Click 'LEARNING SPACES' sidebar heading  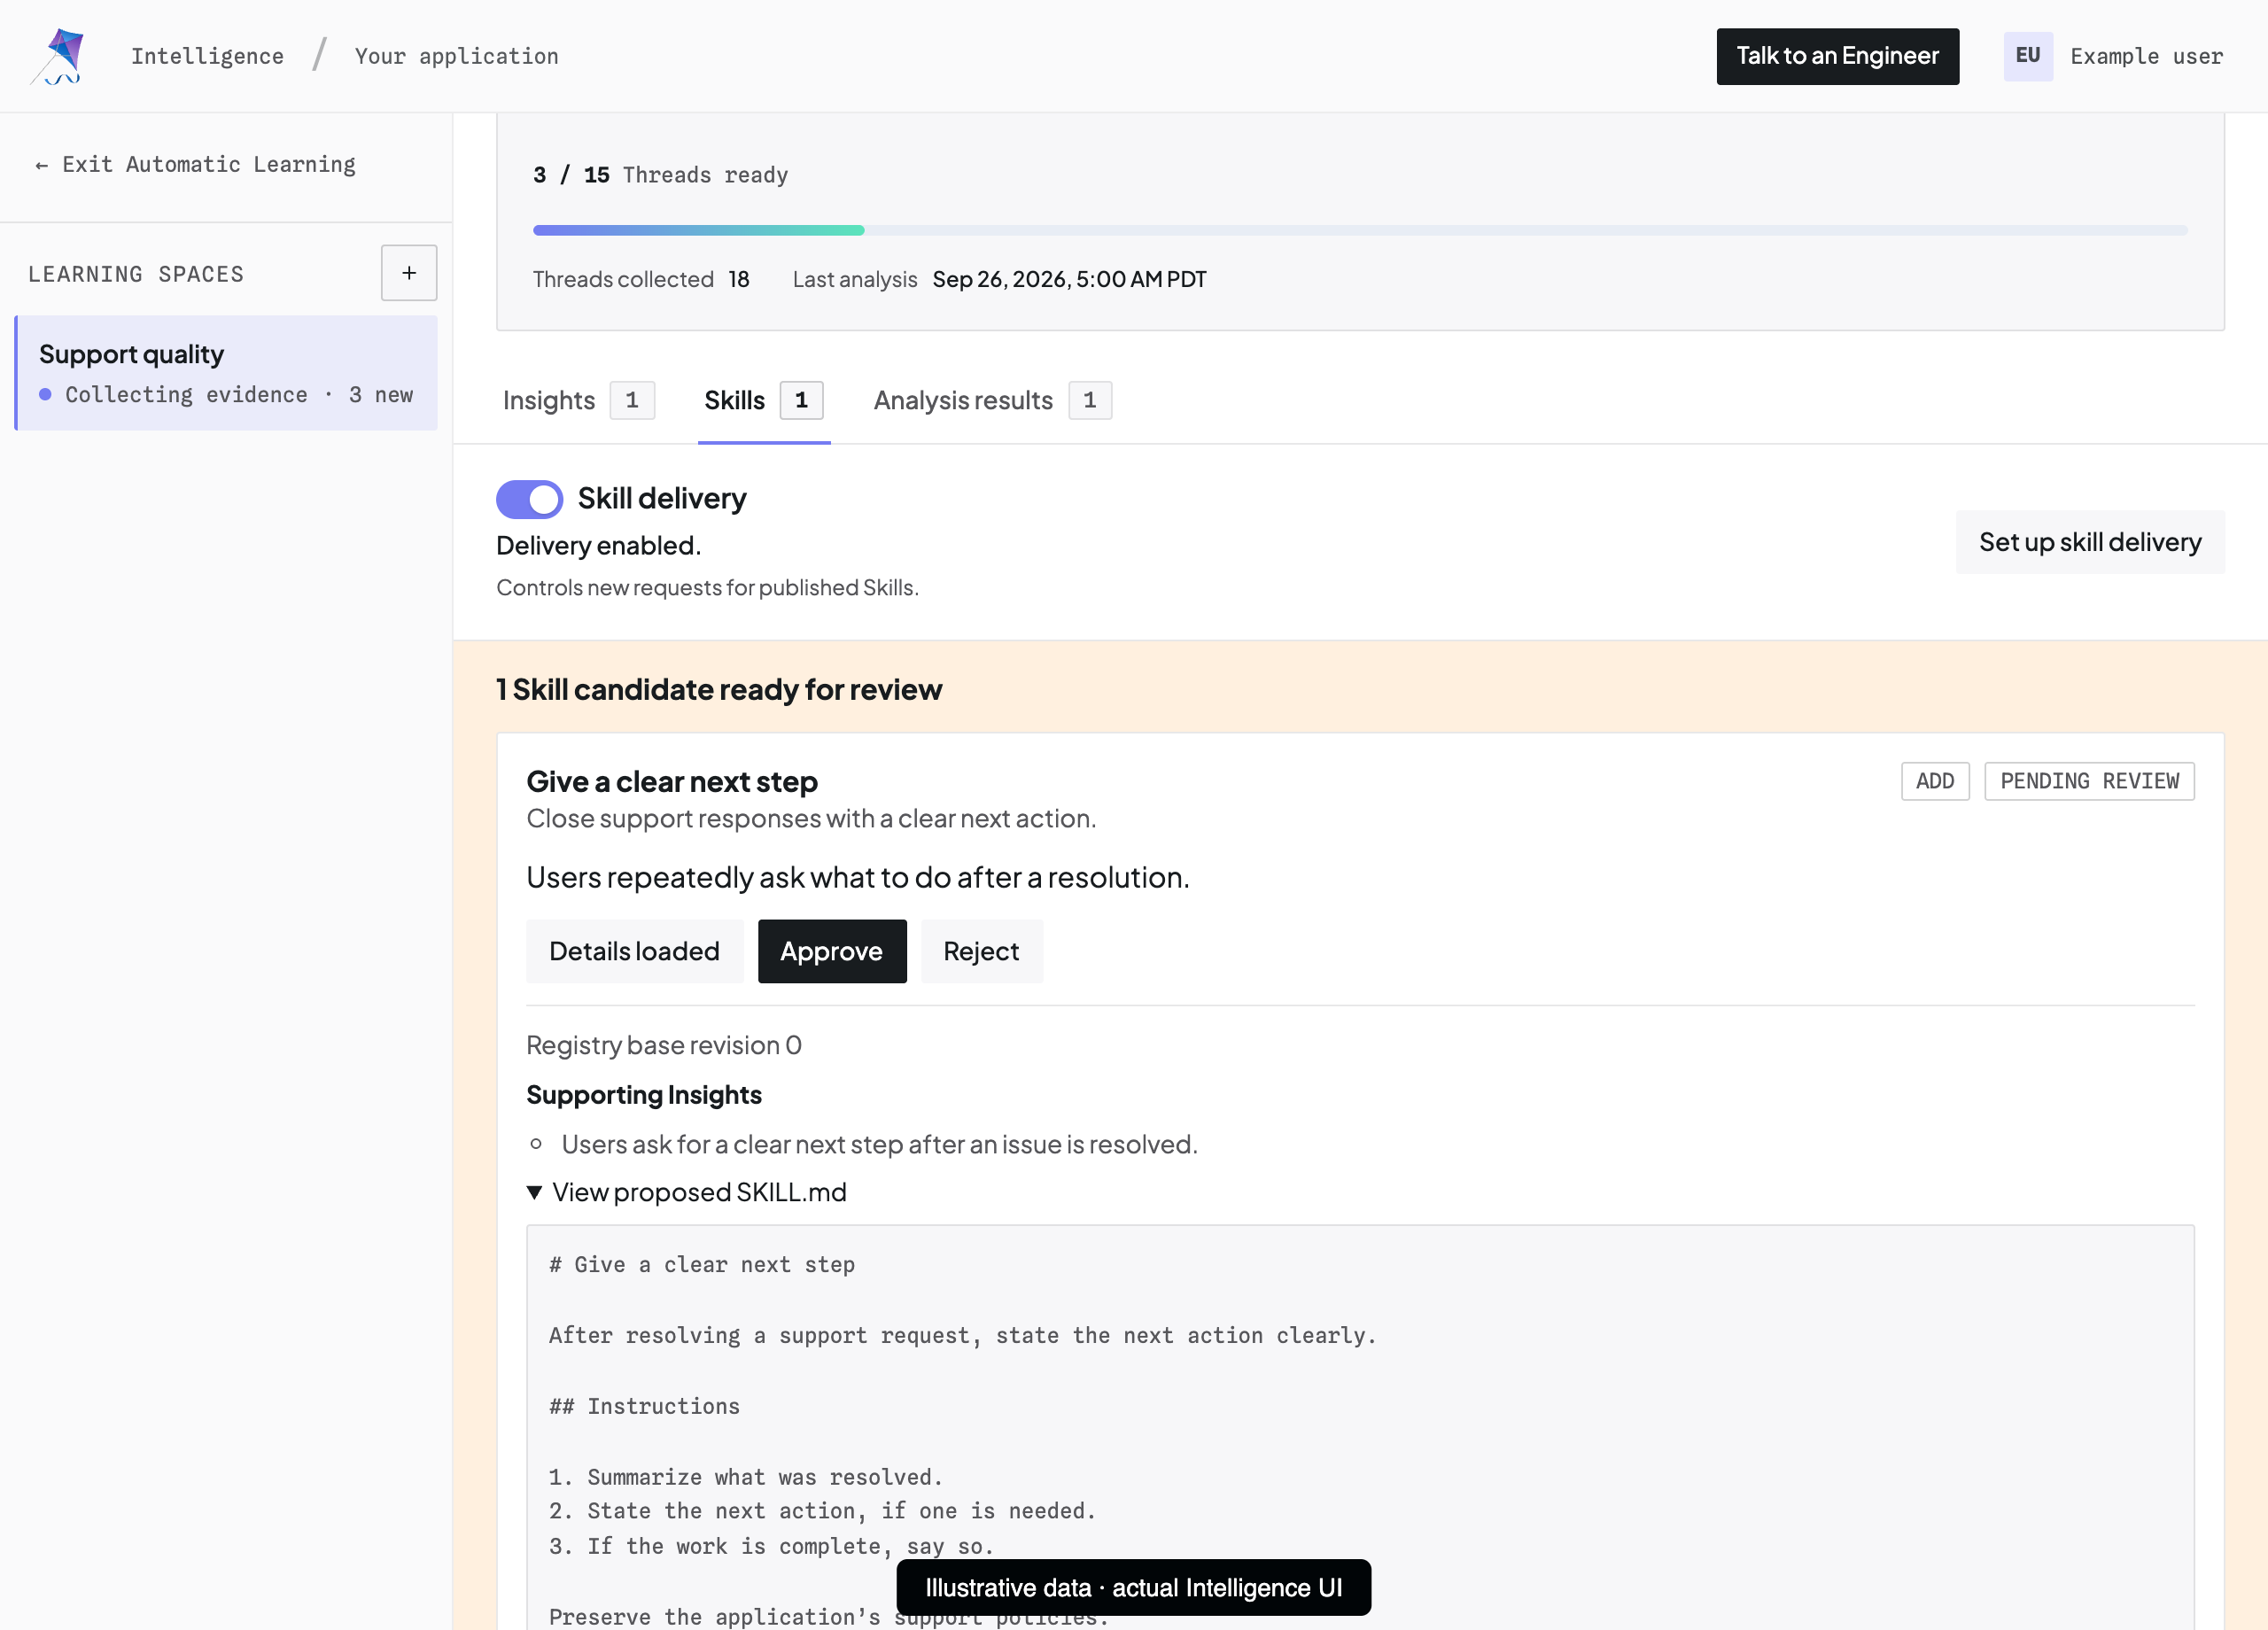[x=136, y=274]
